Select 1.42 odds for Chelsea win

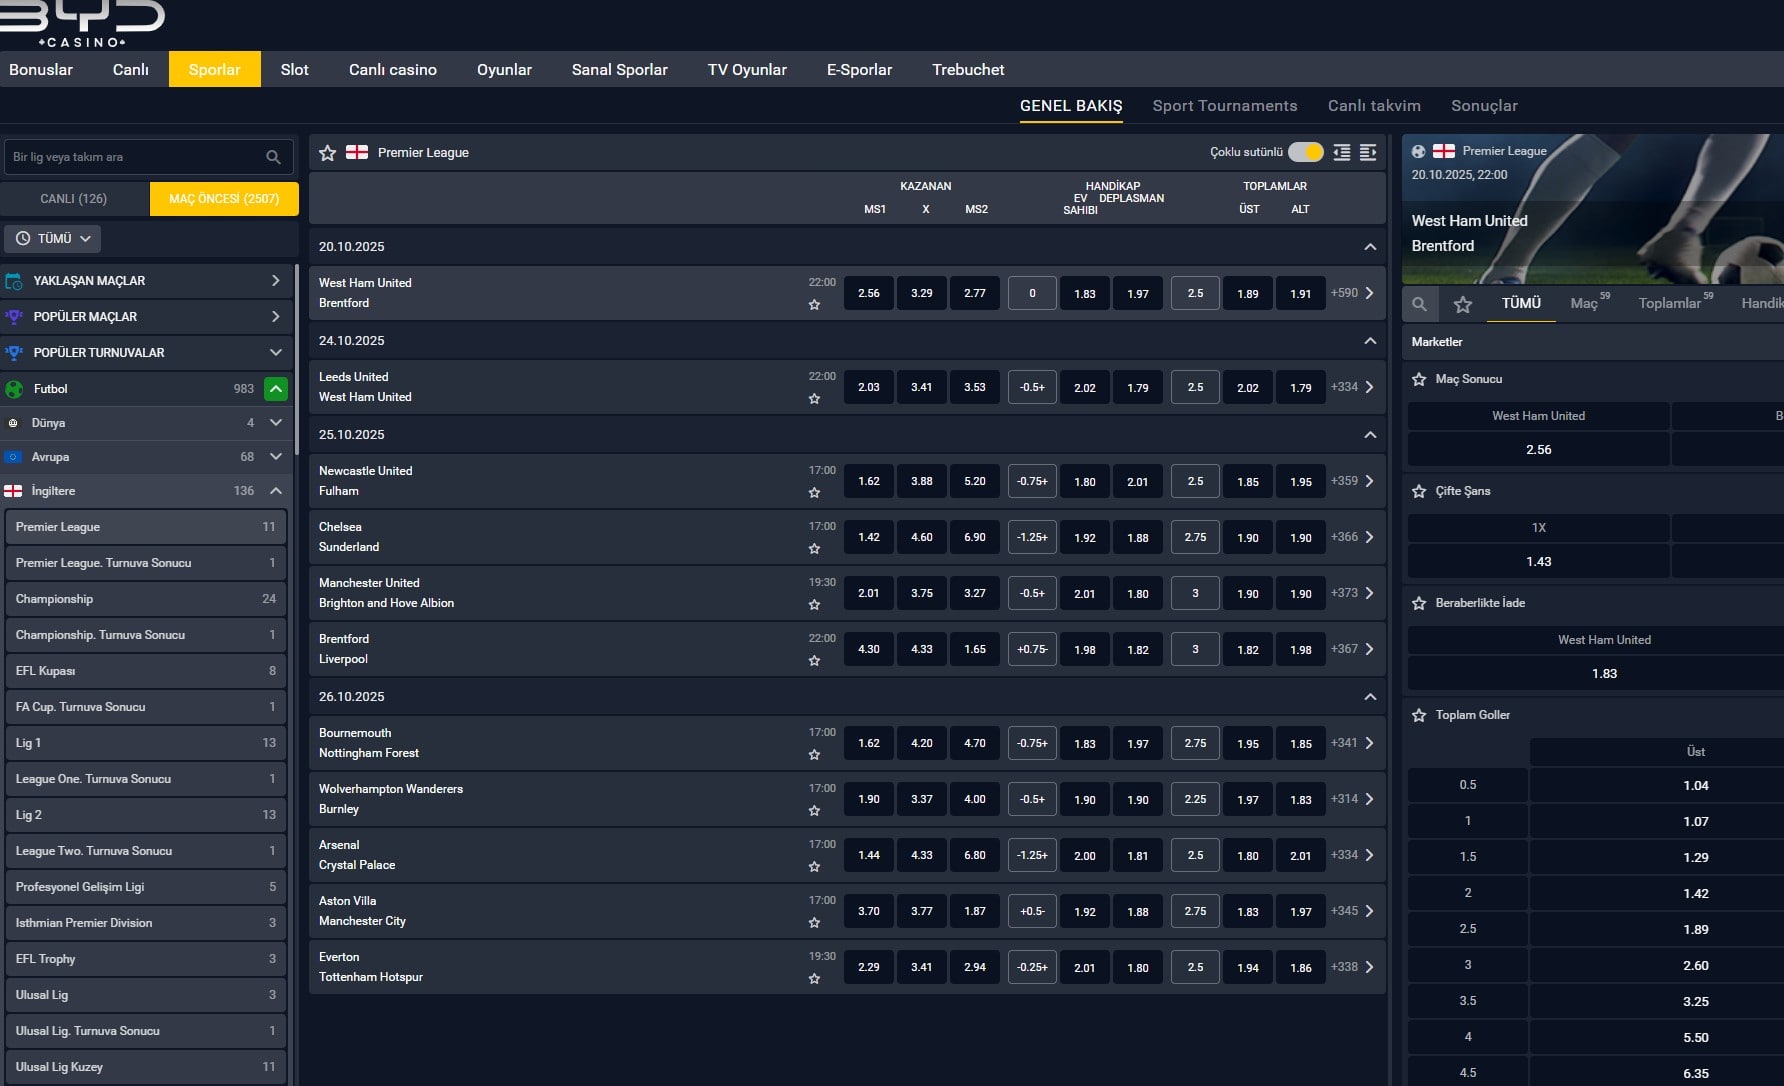(869, 537)
